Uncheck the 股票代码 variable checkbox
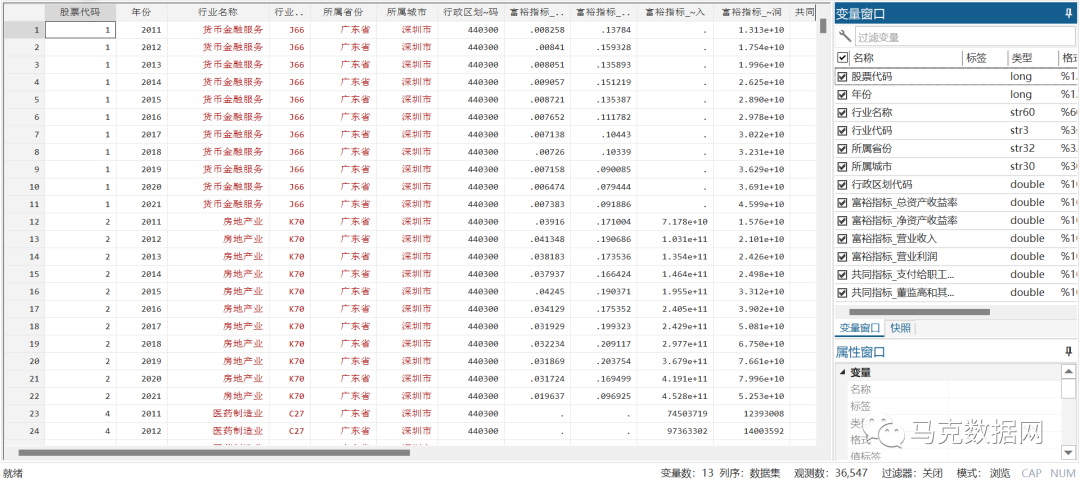Viewport: 1080px width, 480px height. click(x=842, y=76)
